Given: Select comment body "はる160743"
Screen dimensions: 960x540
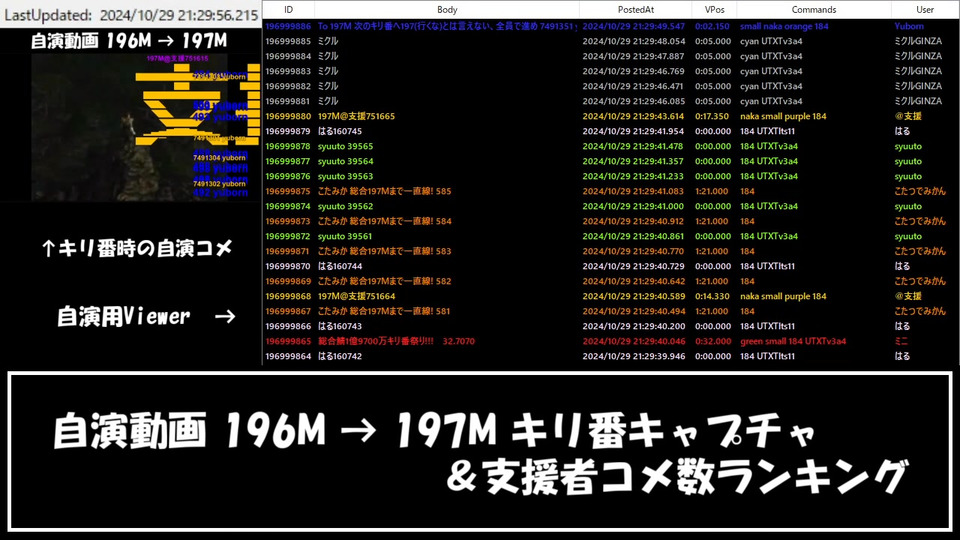Looking at the screenshot, I should click(x=340, y=326).
